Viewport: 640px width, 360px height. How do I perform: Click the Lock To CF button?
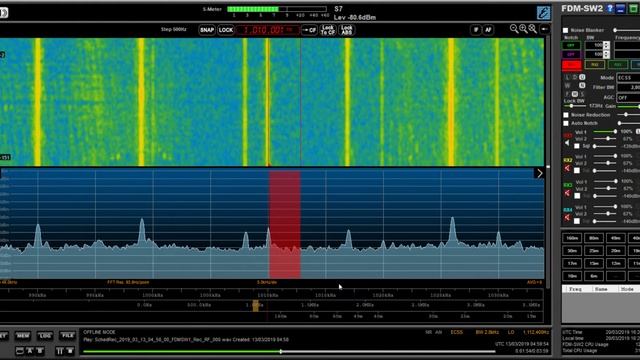coord(328,30)
